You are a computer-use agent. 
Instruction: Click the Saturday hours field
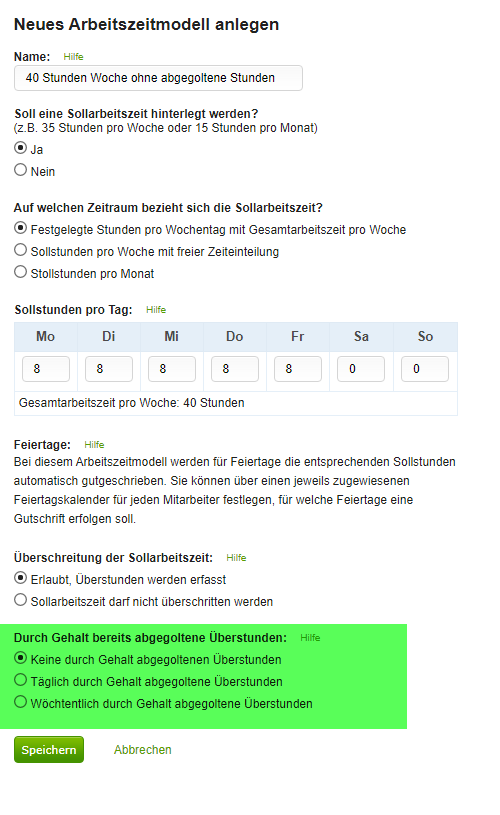coord(361,369)
